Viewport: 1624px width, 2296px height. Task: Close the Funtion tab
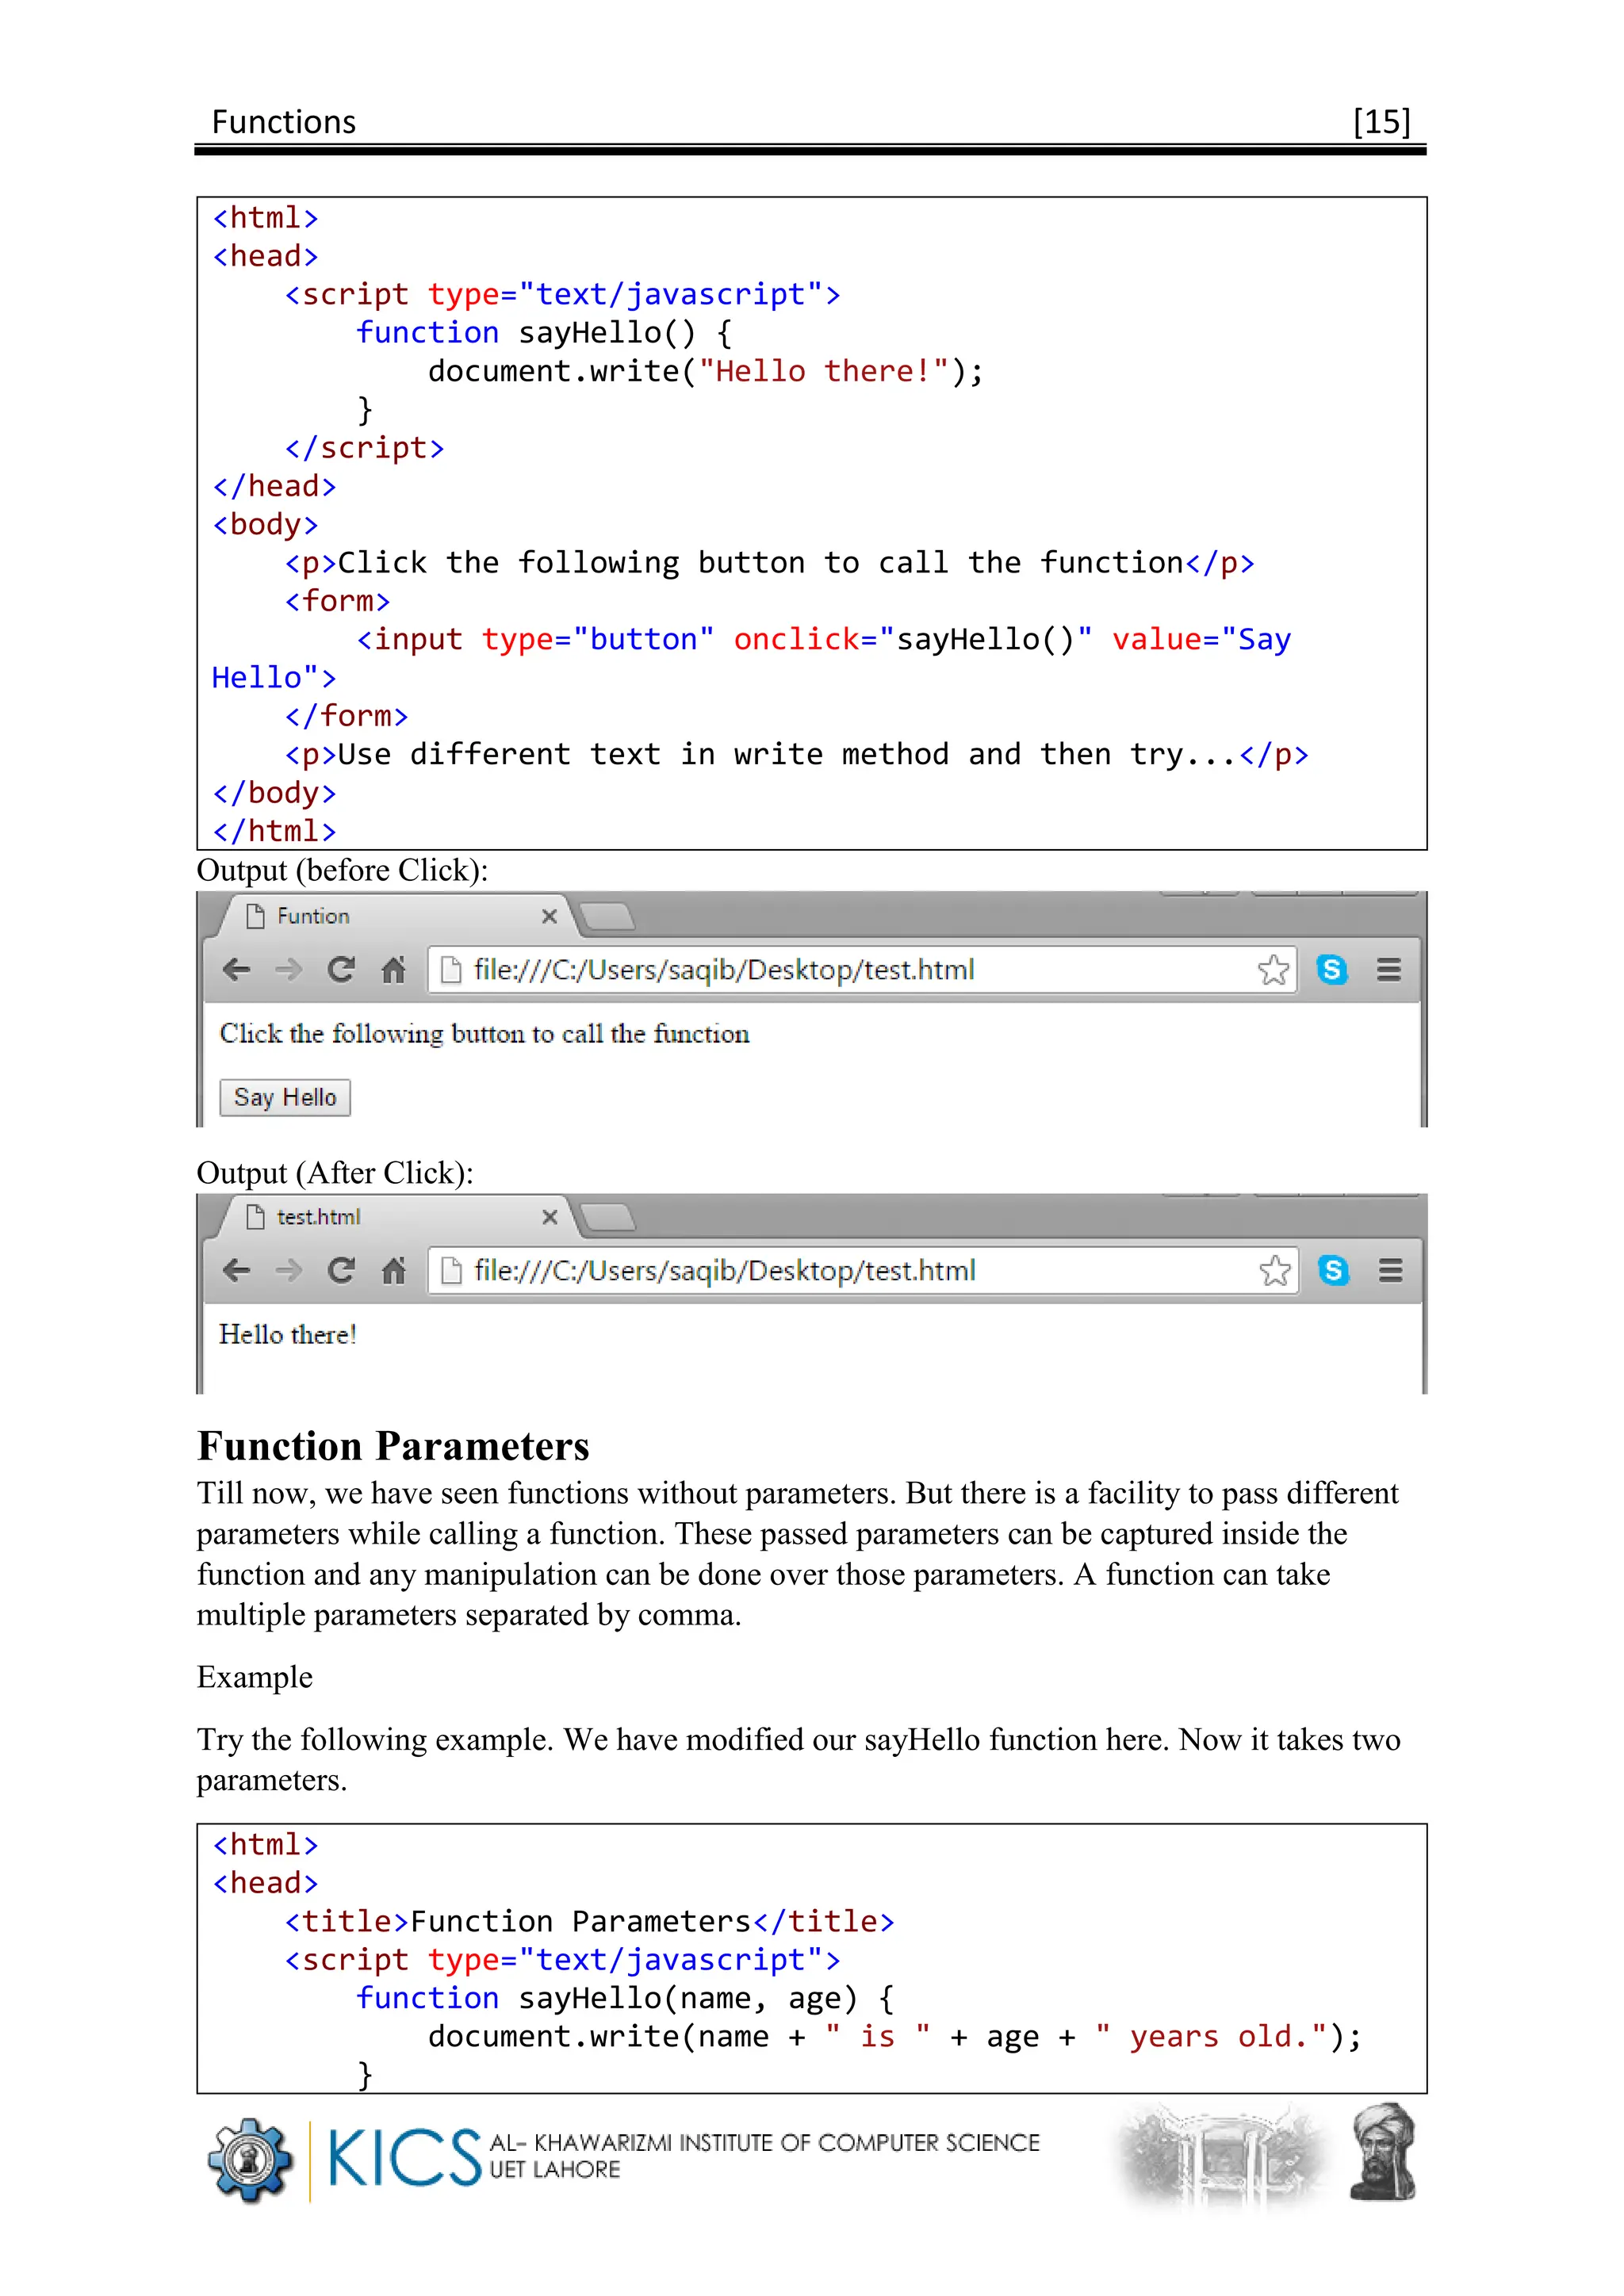[x=549, y=916]
